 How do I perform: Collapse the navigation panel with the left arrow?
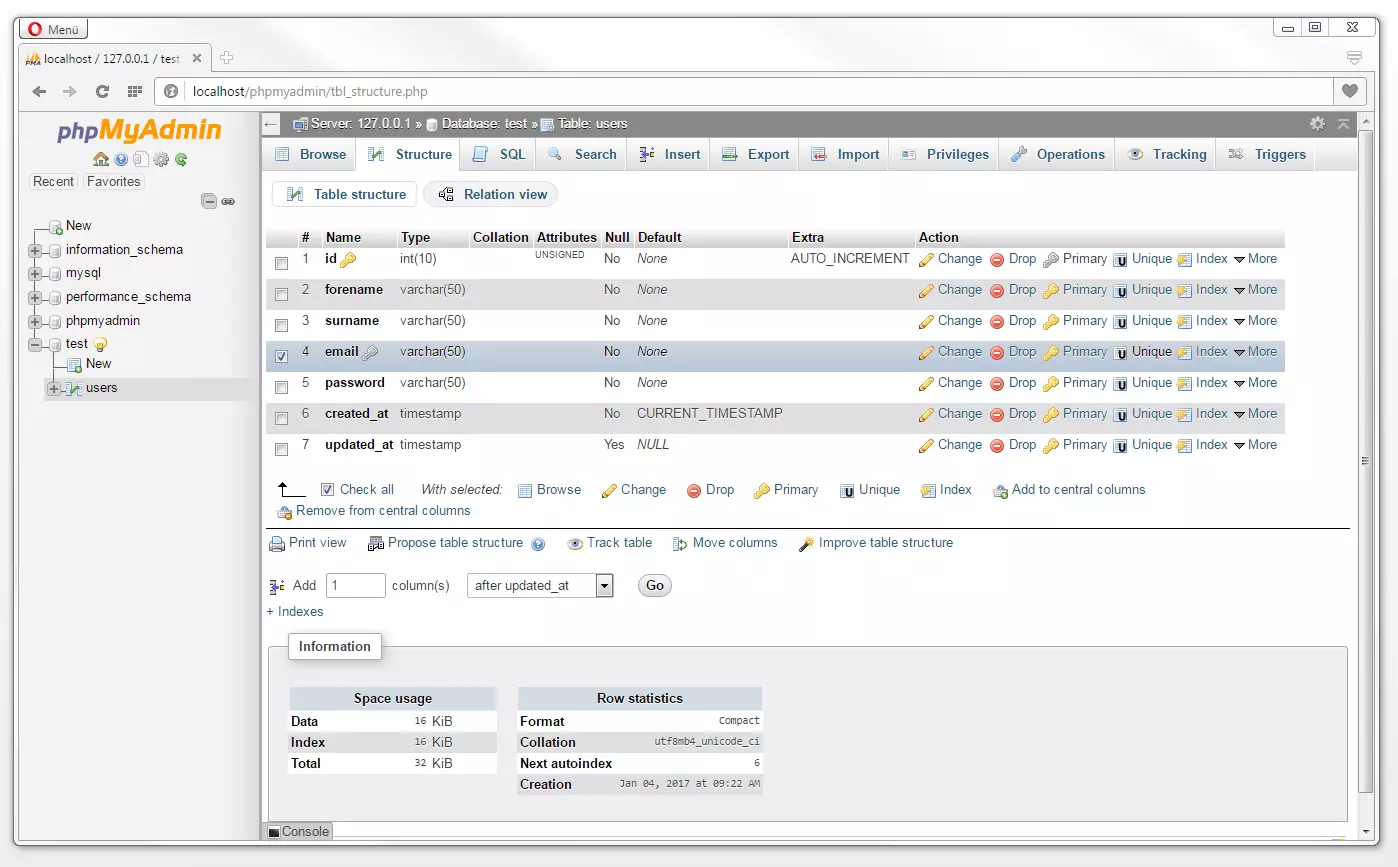tap(269, 123)
